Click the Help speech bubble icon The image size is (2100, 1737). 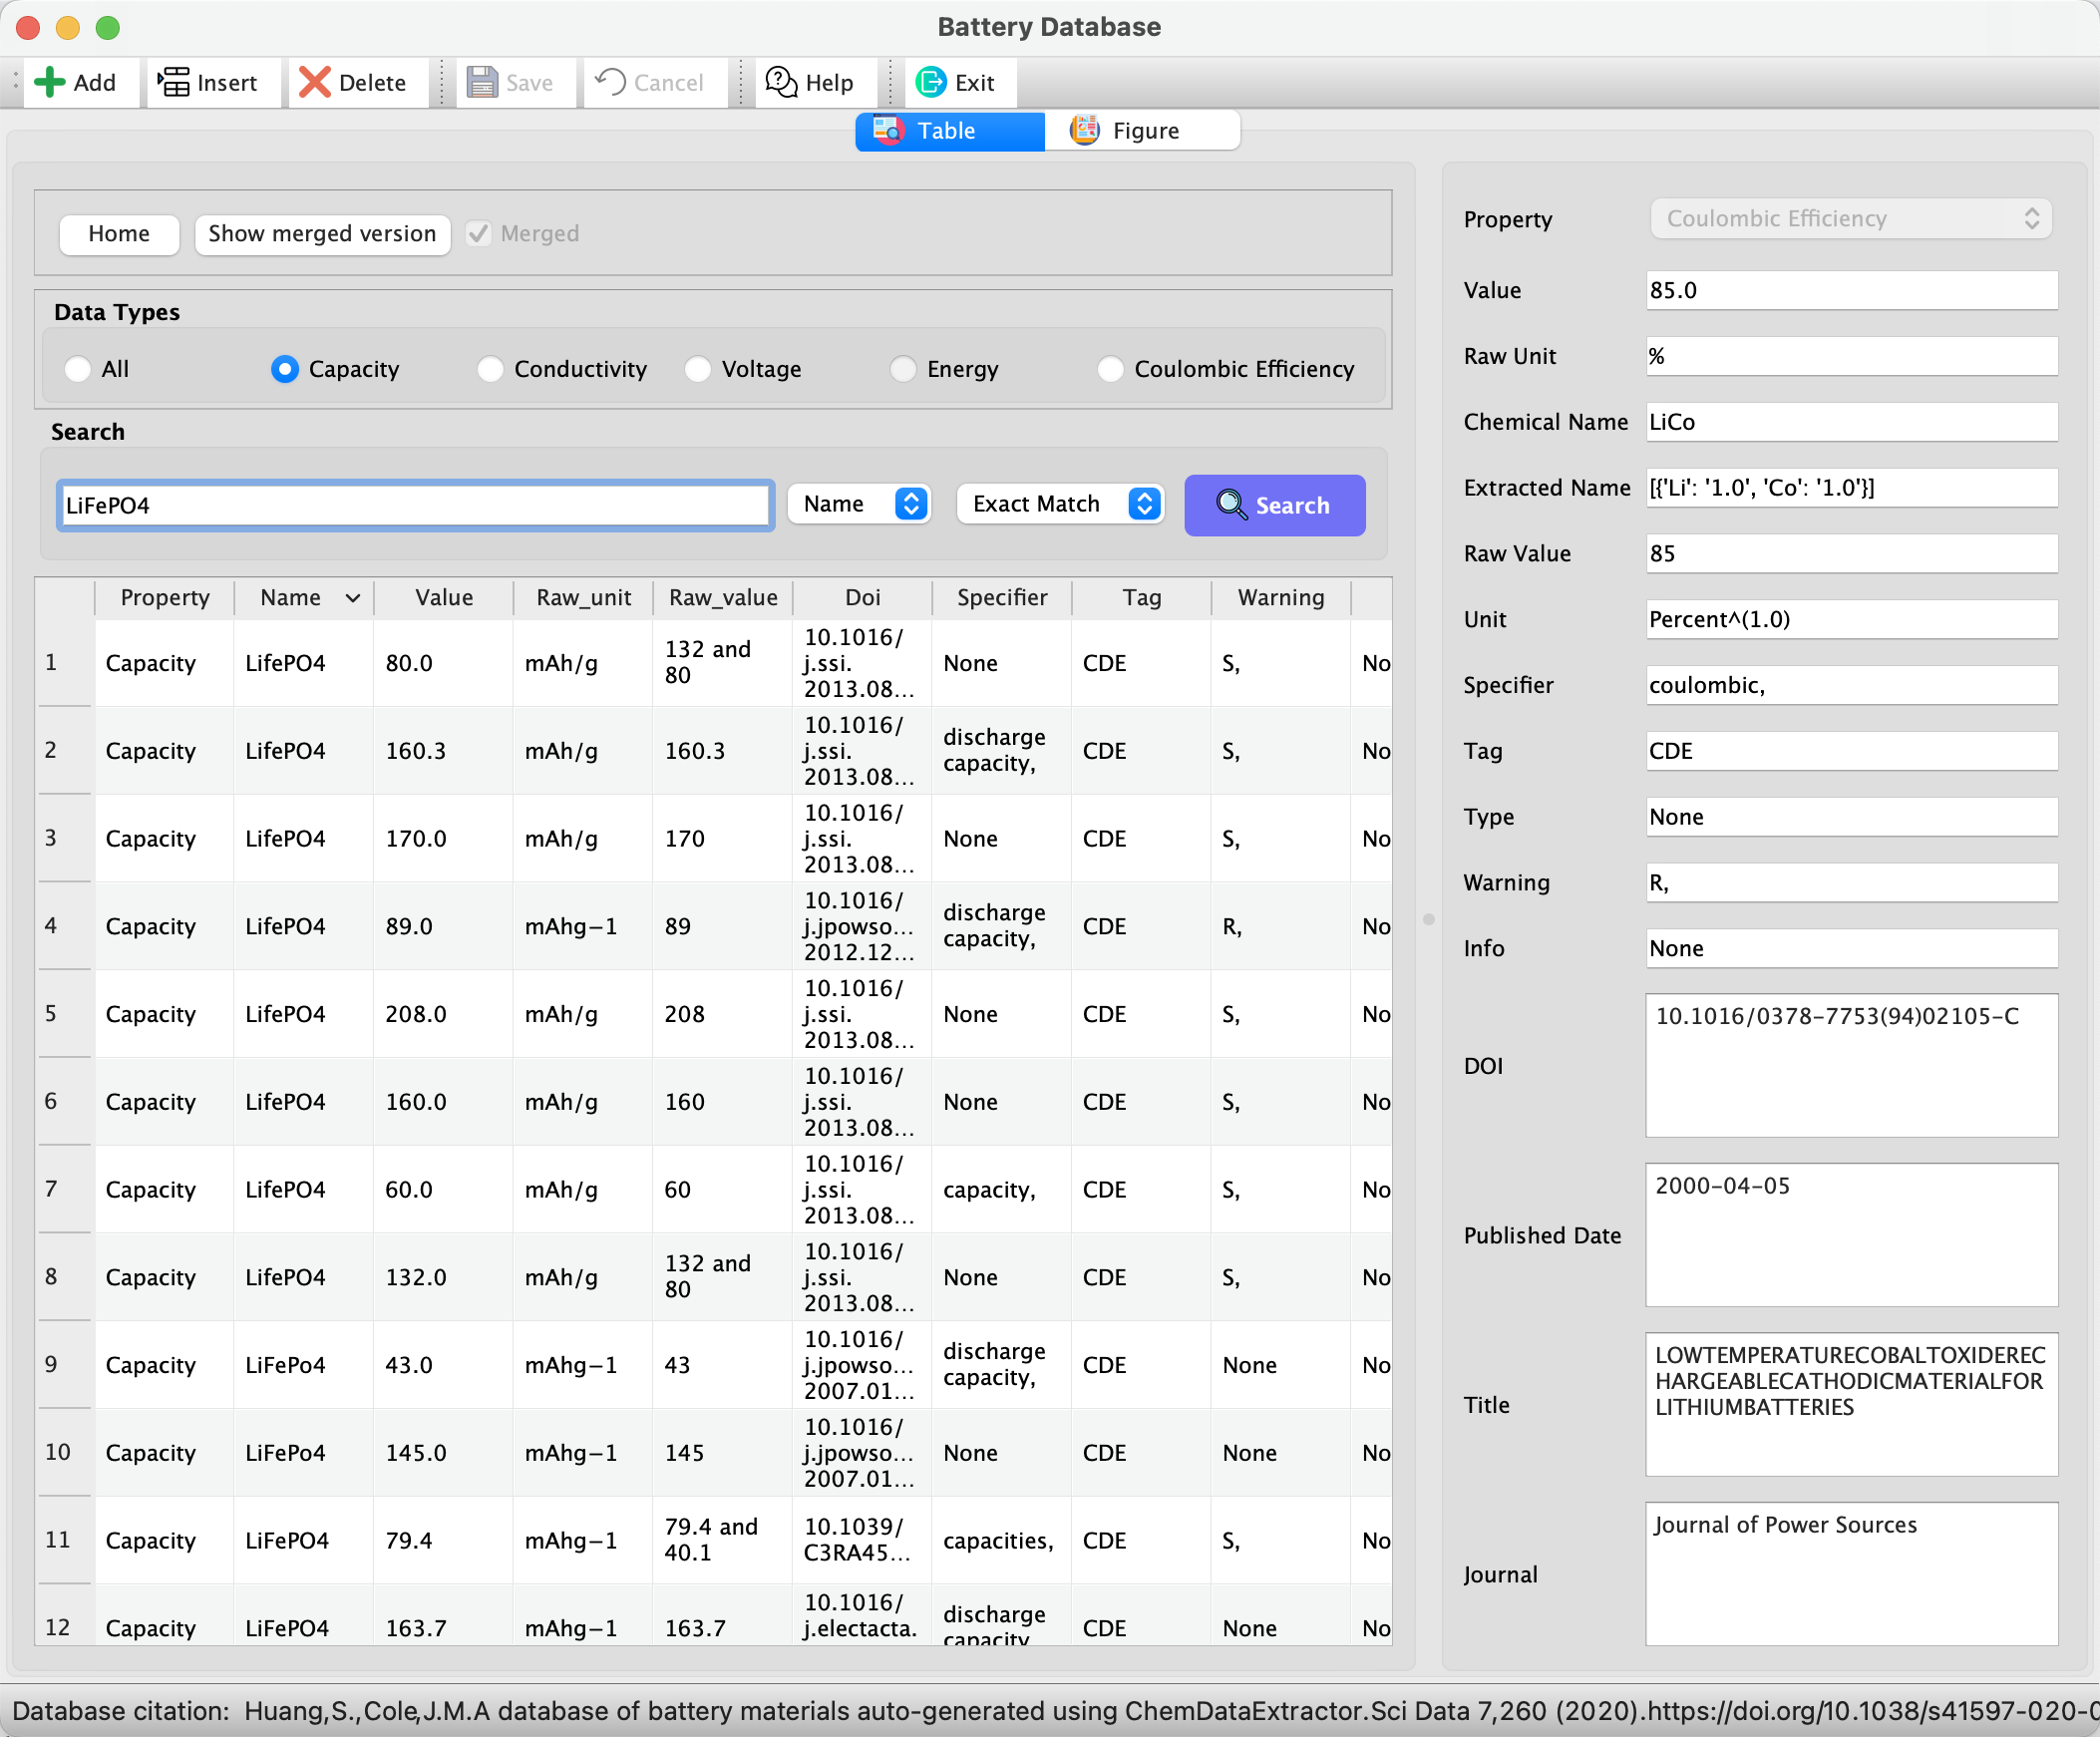(x=781, y=82)
